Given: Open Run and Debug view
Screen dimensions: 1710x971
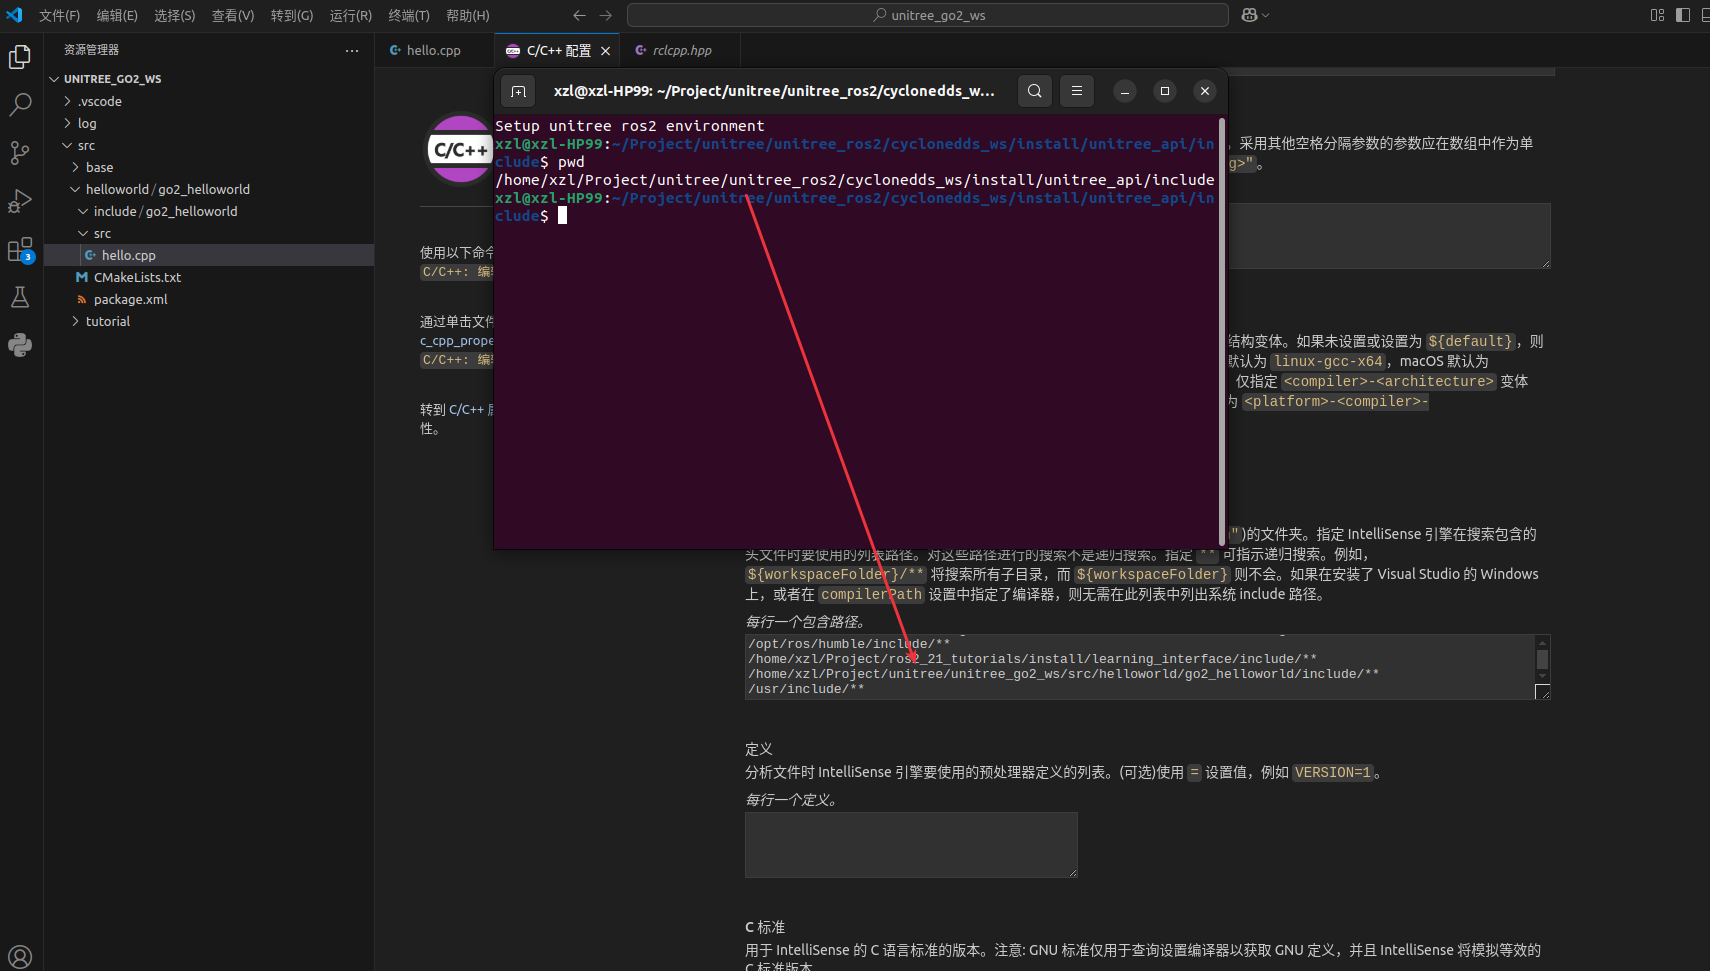Looking at the screenshot, I should pyautogui.click(x=20, y=201).
